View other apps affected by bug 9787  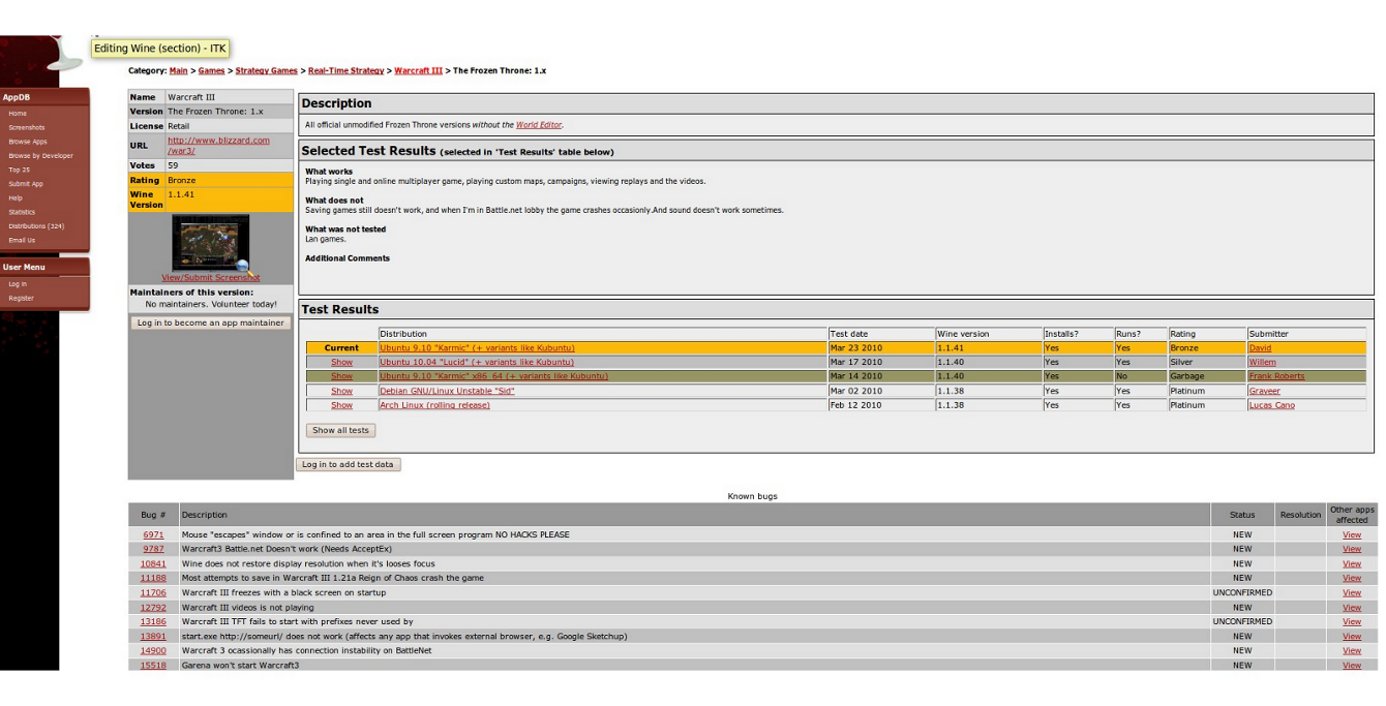tap(1351, 549)
